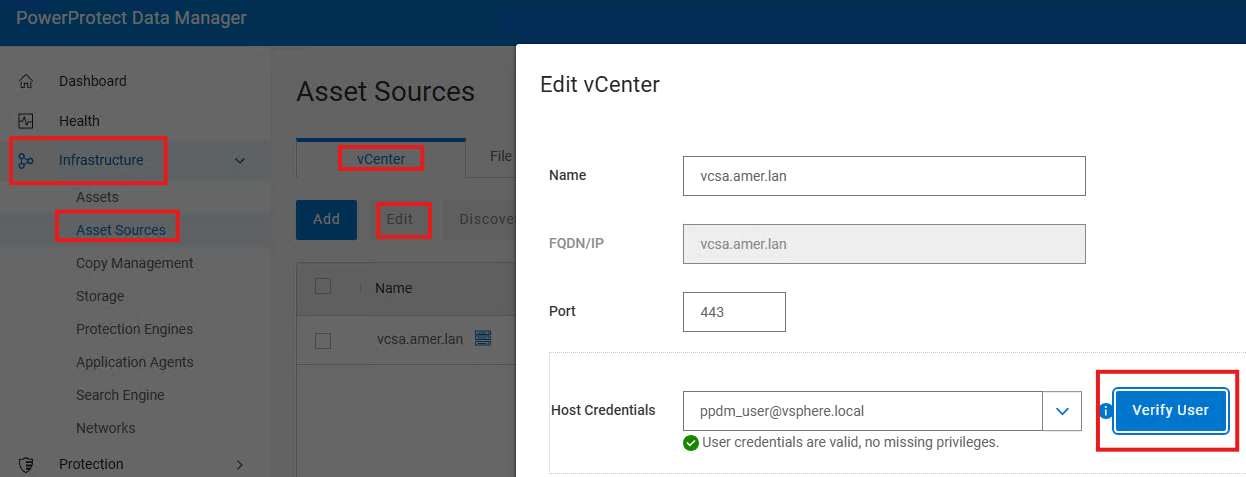Open the Protection menu item

[91, 464]
